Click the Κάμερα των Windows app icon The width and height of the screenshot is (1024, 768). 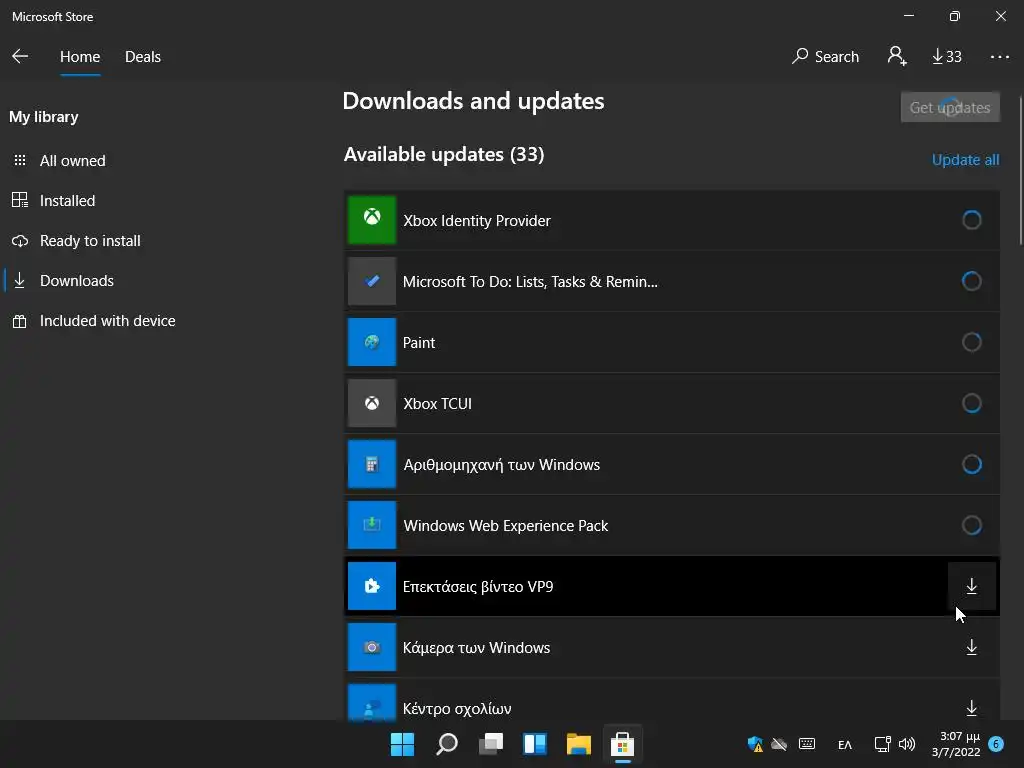(372, 647)
